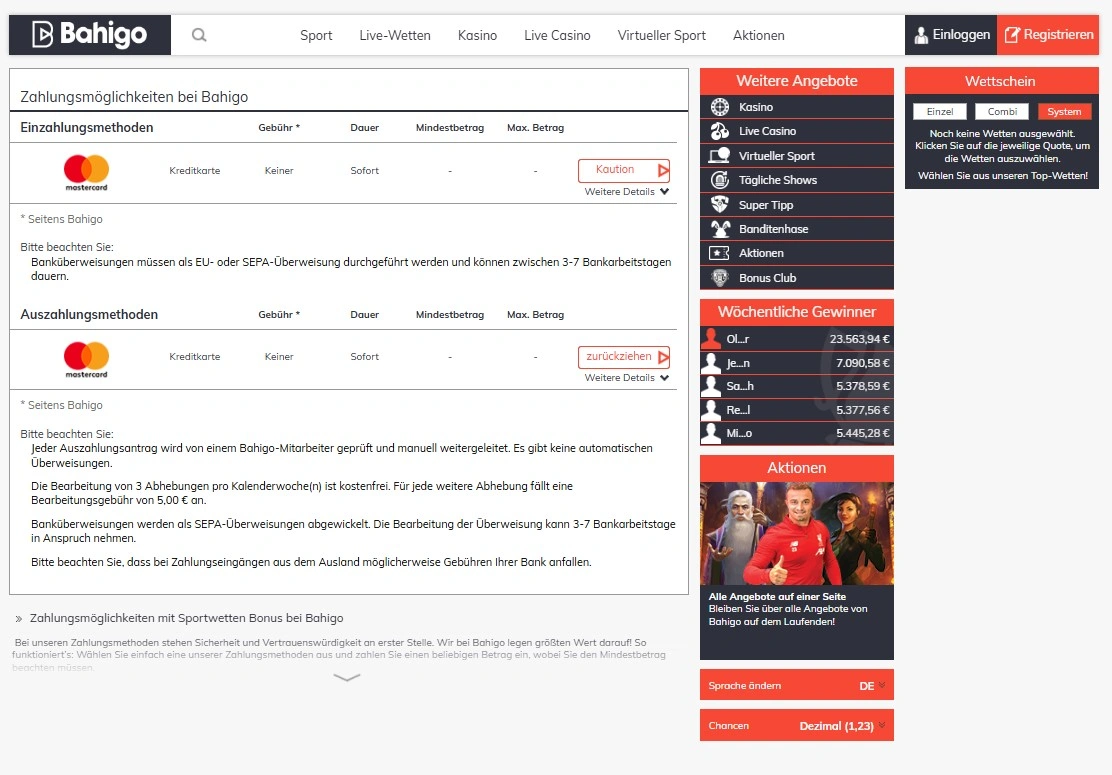This screenshot has height=775, width=1112.
Task: Open the Alle Angebote auf einer Seite caption
Action: 777,597
